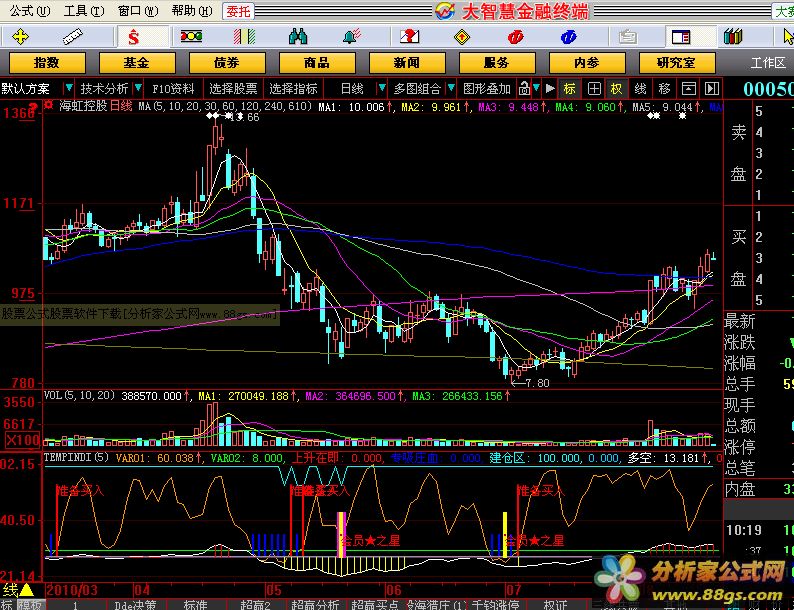Expand the 技术分析 dropdown arrow
This screenshot has height=610, width=794.
click(138, 88)
